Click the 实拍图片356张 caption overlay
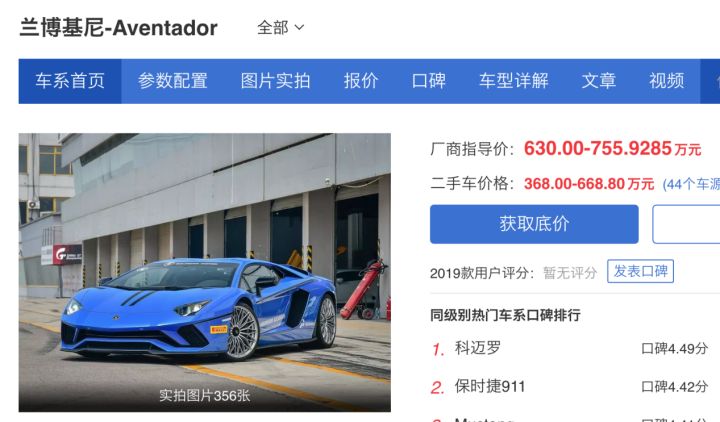Image resolution: width=720 pixels, height=422 pixels. click(205, 395)
